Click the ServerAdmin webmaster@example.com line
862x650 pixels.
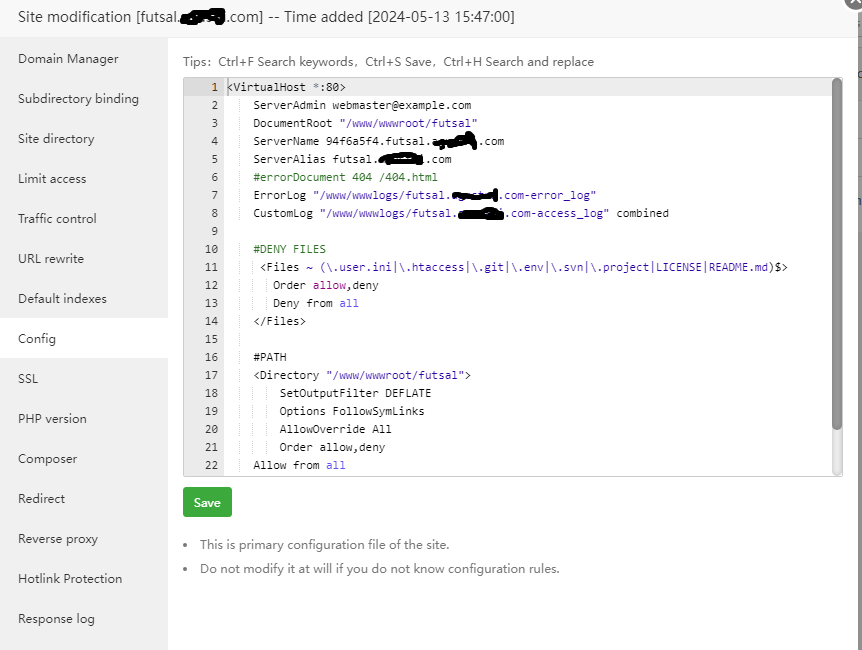[x=361, y=105]
